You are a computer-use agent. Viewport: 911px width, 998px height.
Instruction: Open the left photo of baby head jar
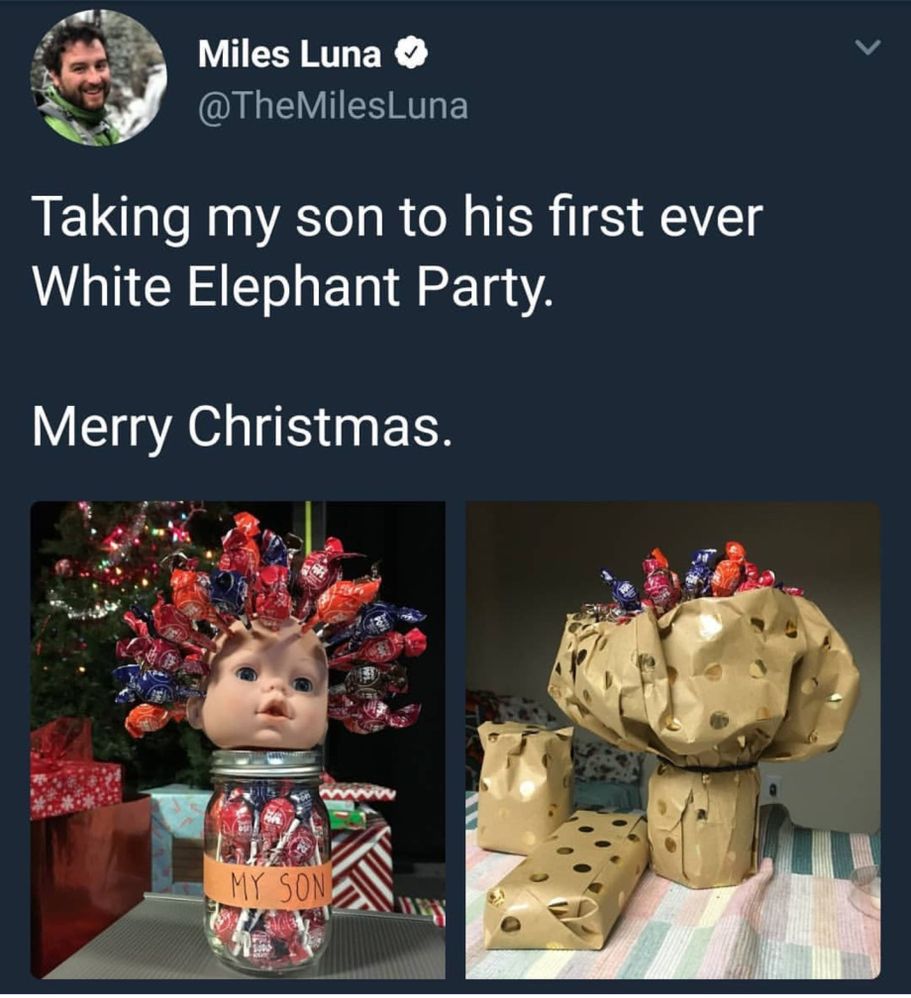click(x=238, y=740)
